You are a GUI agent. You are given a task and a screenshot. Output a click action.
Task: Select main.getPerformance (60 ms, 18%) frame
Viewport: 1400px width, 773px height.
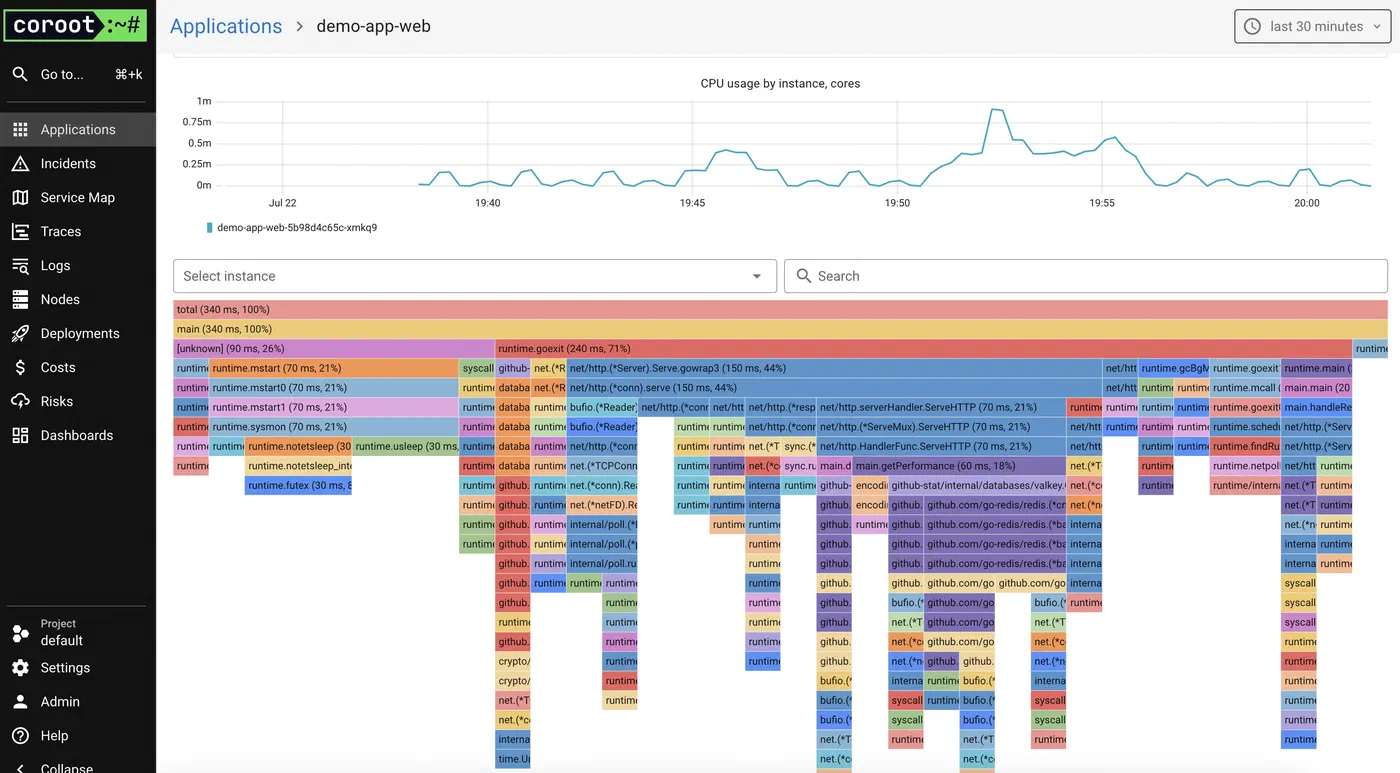coord(959,466)
